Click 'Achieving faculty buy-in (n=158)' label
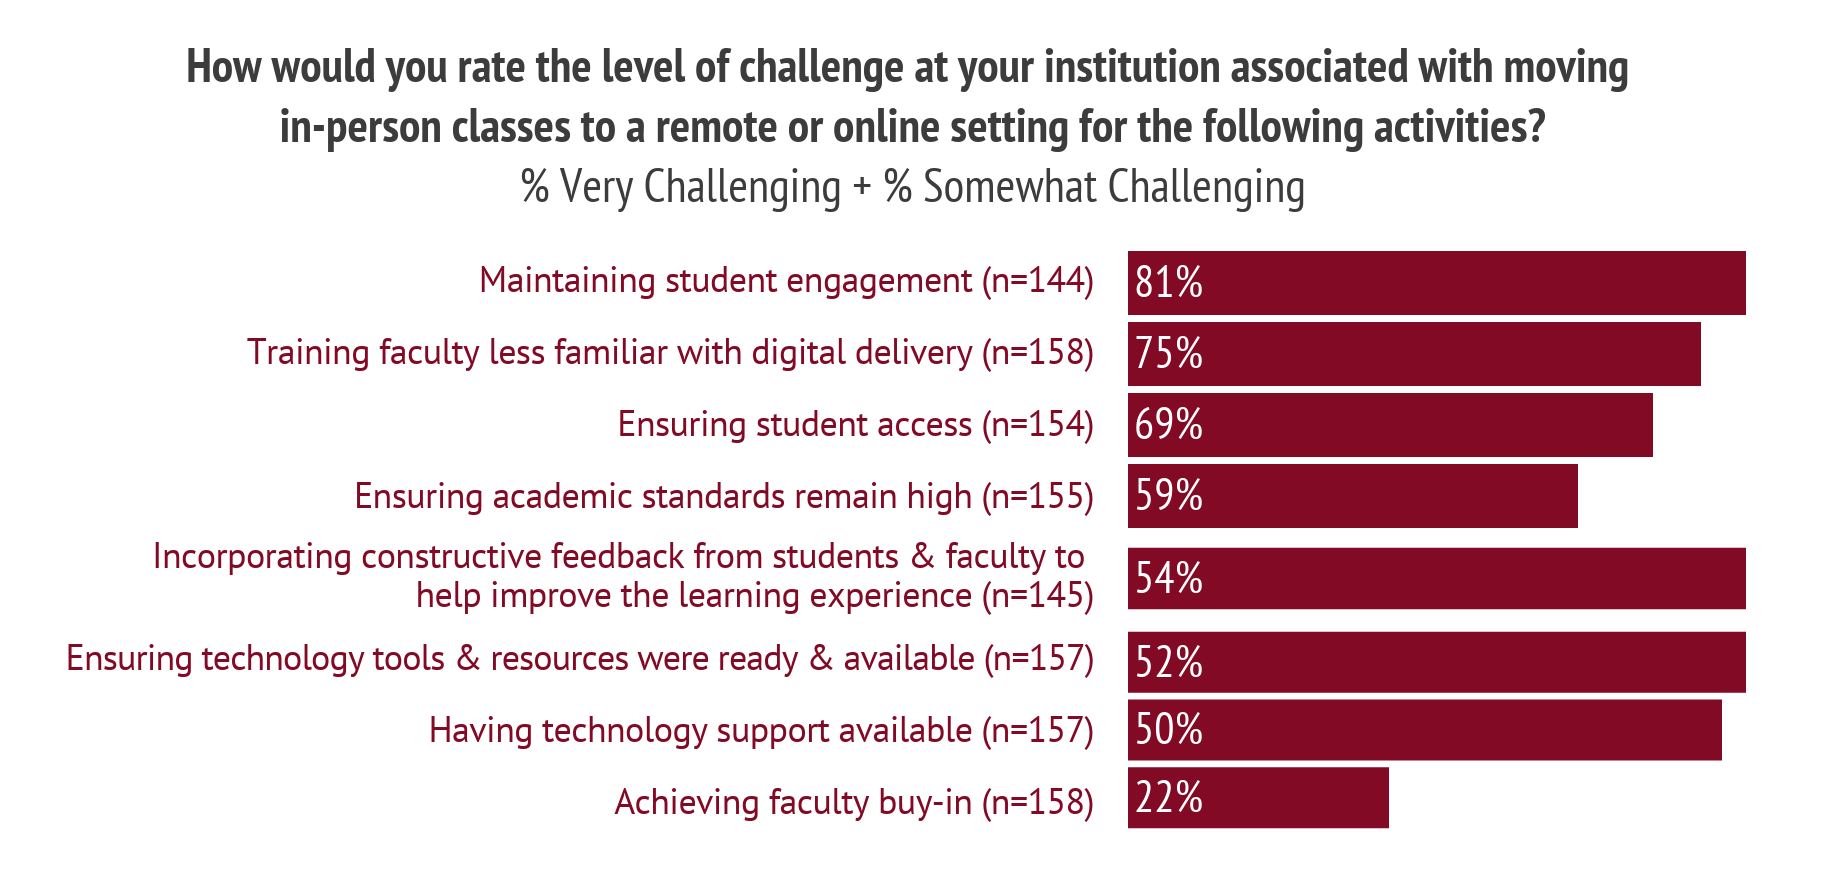 click(854, 803)
